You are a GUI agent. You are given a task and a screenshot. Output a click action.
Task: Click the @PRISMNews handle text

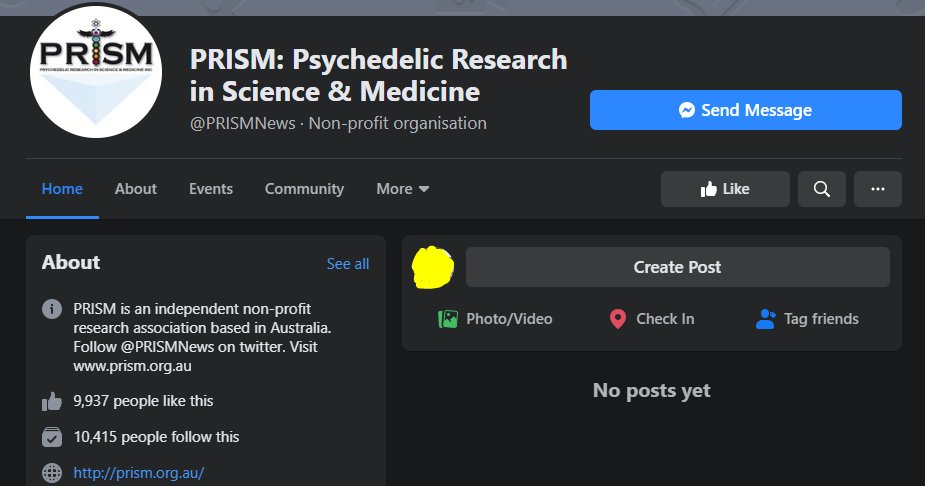coord(242,123)
